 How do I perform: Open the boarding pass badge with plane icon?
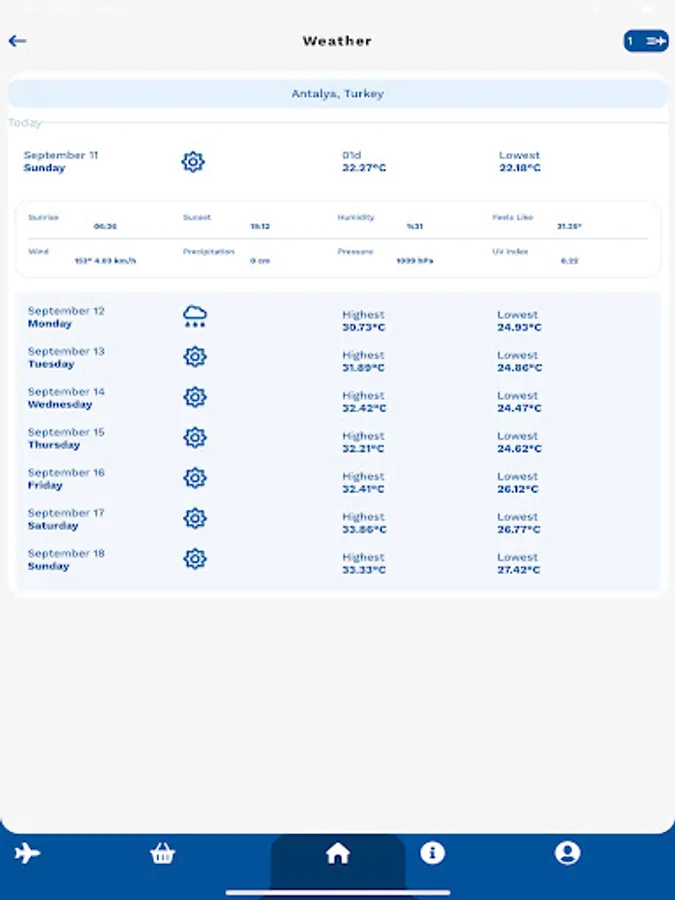646,41
